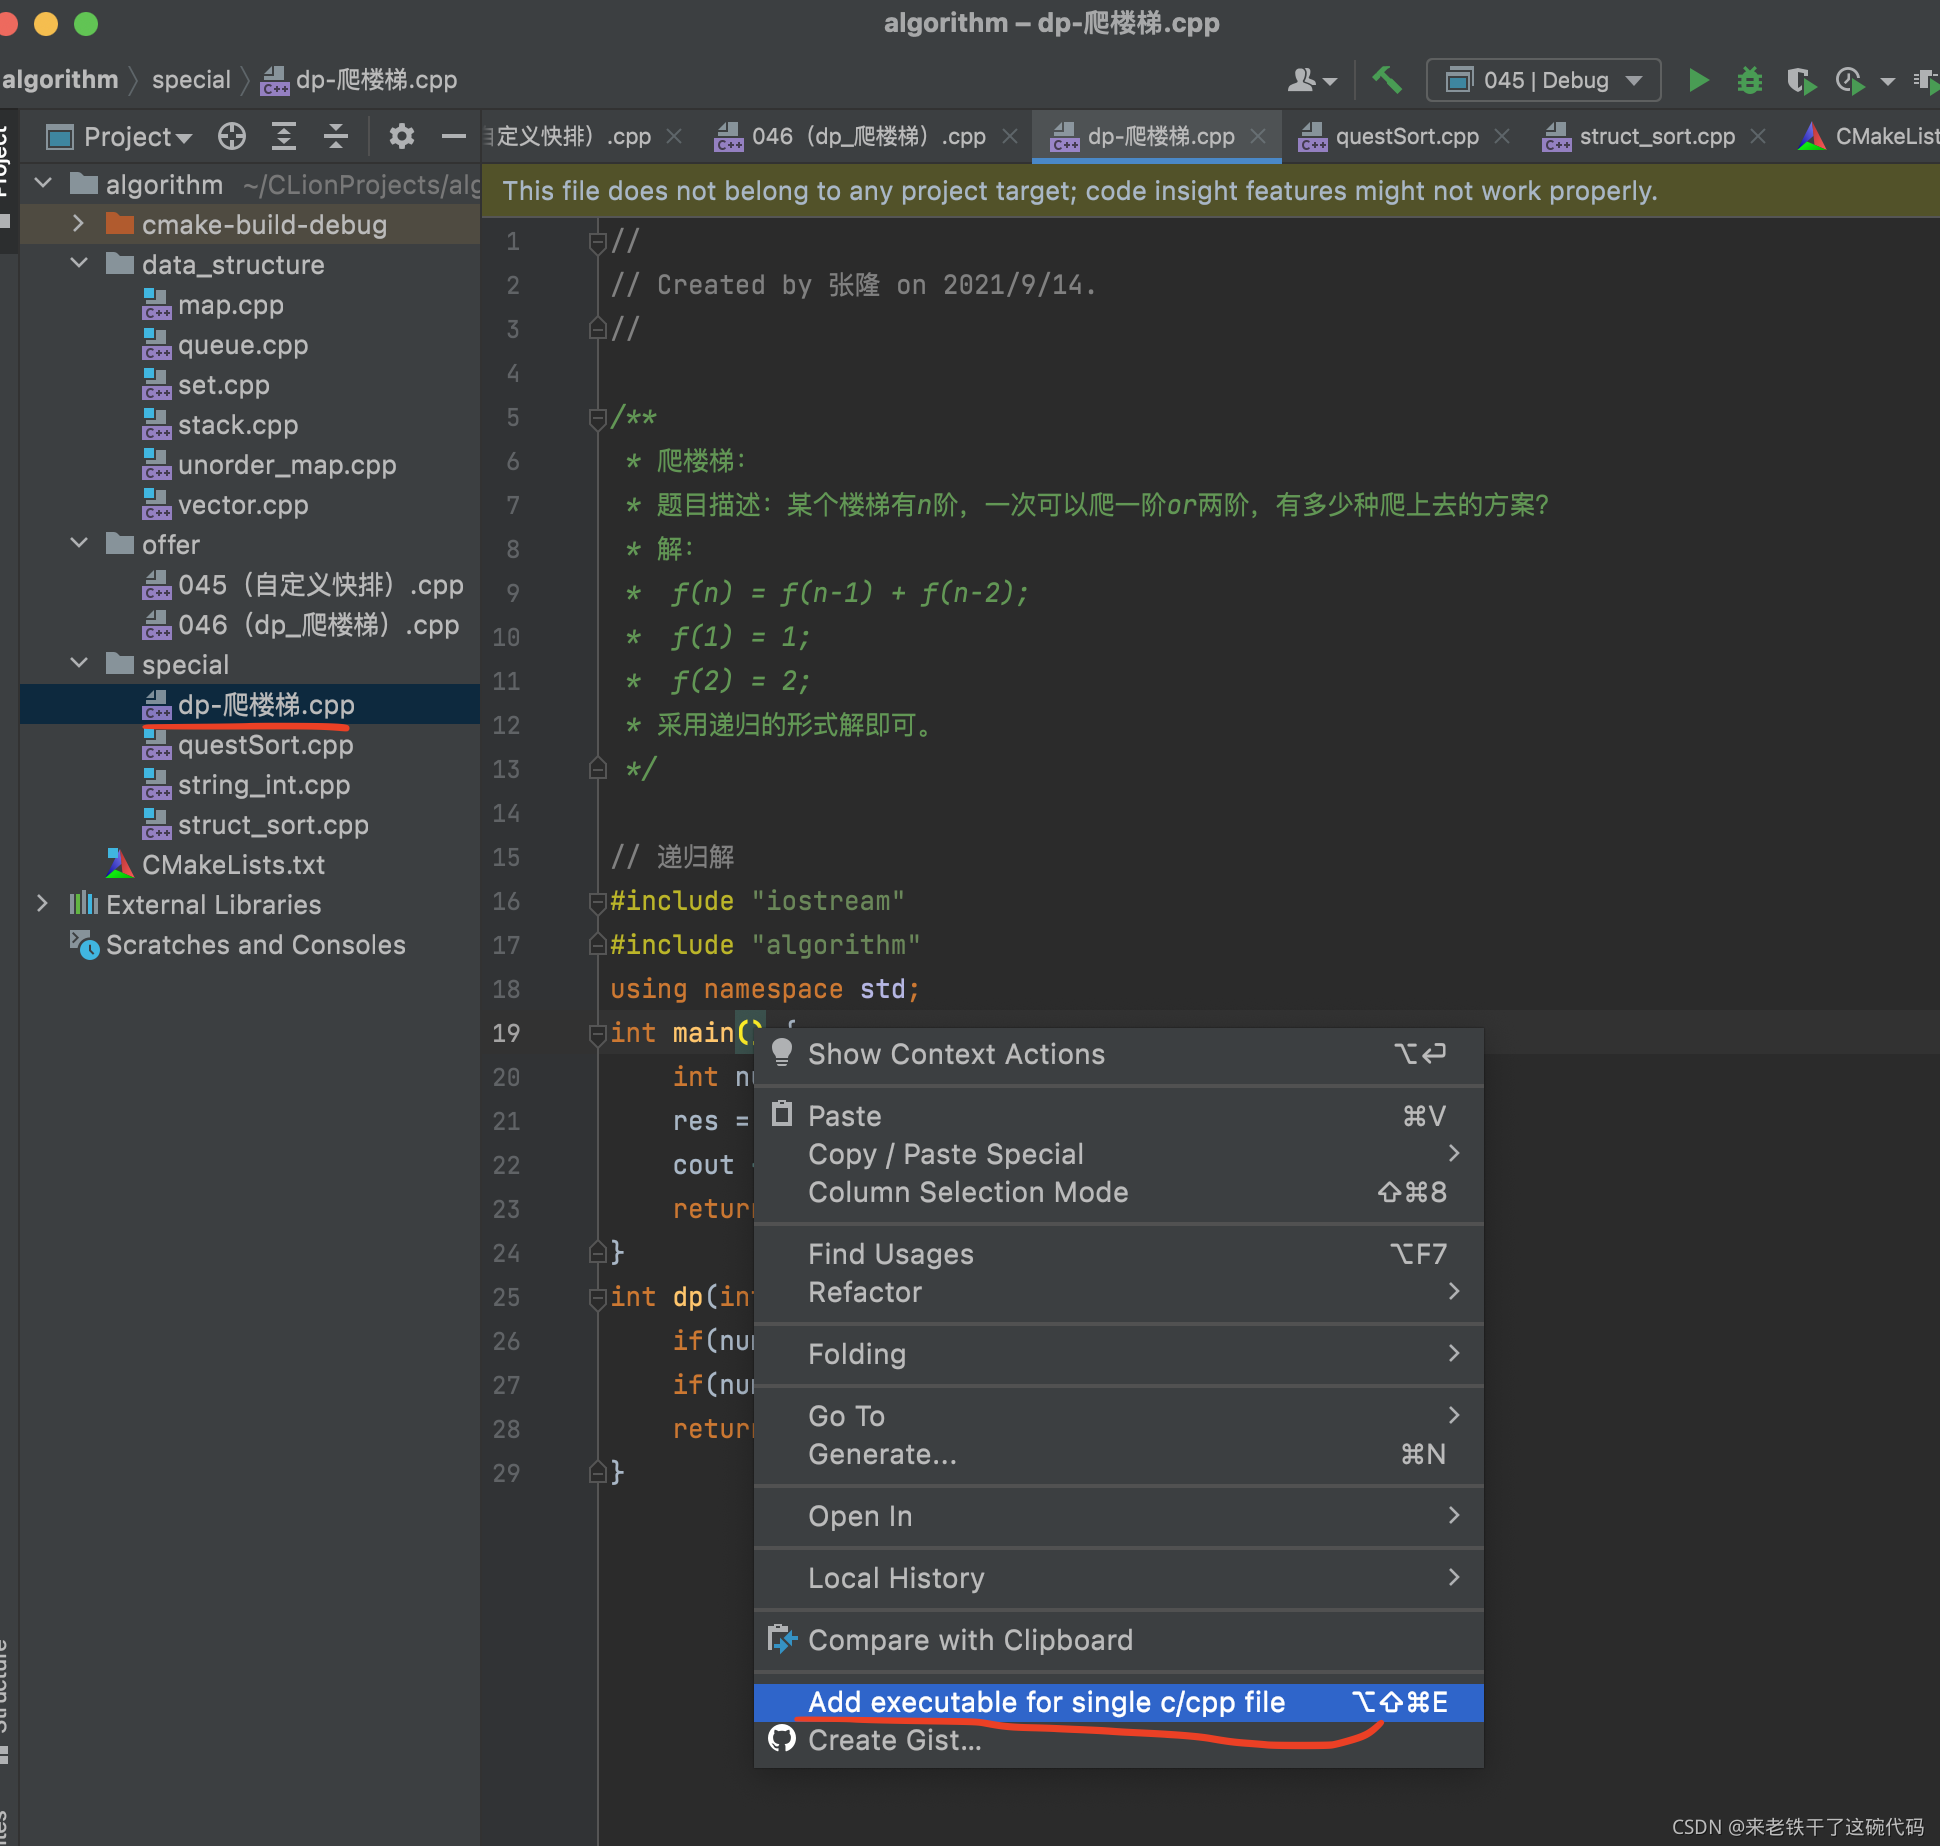This screenshot has width=1940, height=1846.
Task: Open the Folding submenu
Action: 1118,1354
